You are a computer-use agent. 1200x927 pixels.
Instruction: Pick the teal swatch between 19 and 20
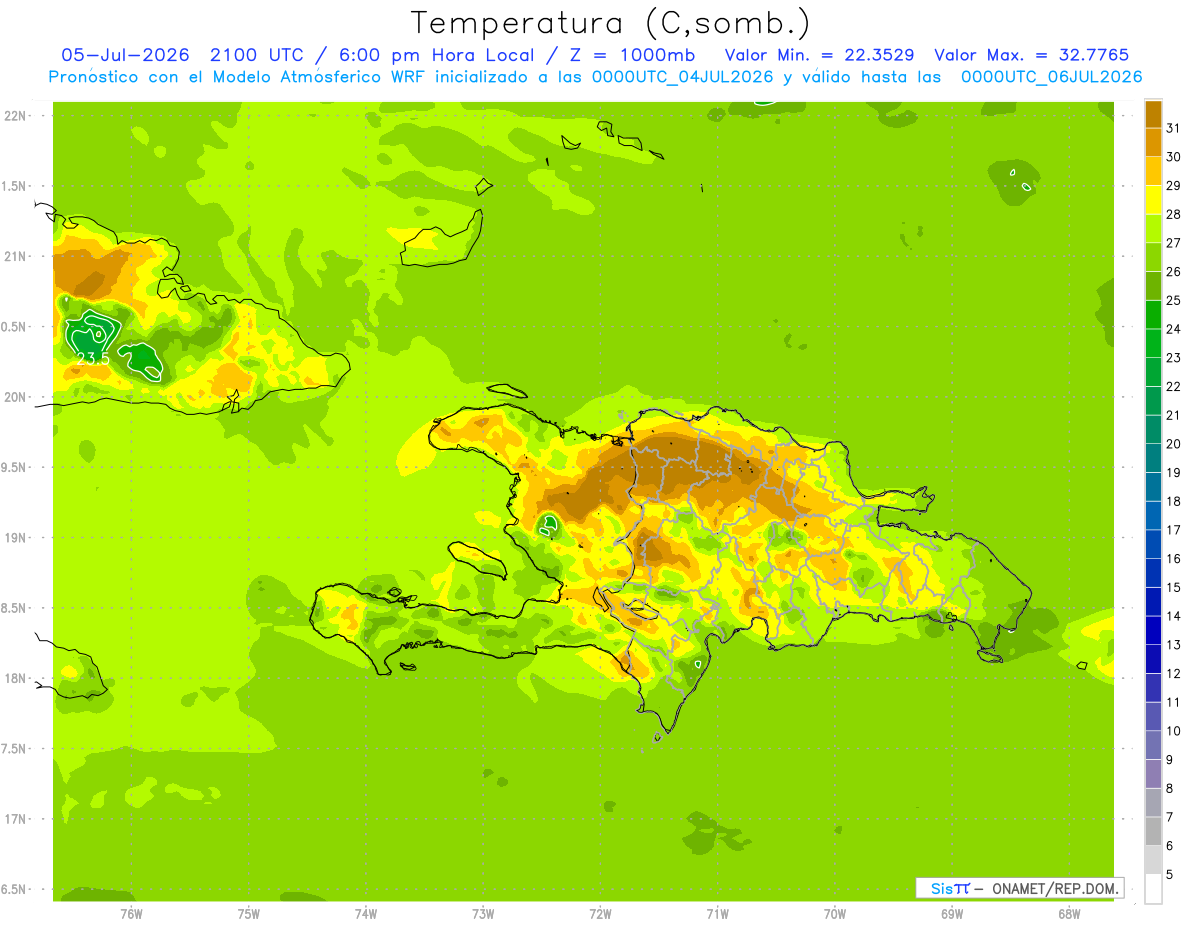click(1153, 459)
